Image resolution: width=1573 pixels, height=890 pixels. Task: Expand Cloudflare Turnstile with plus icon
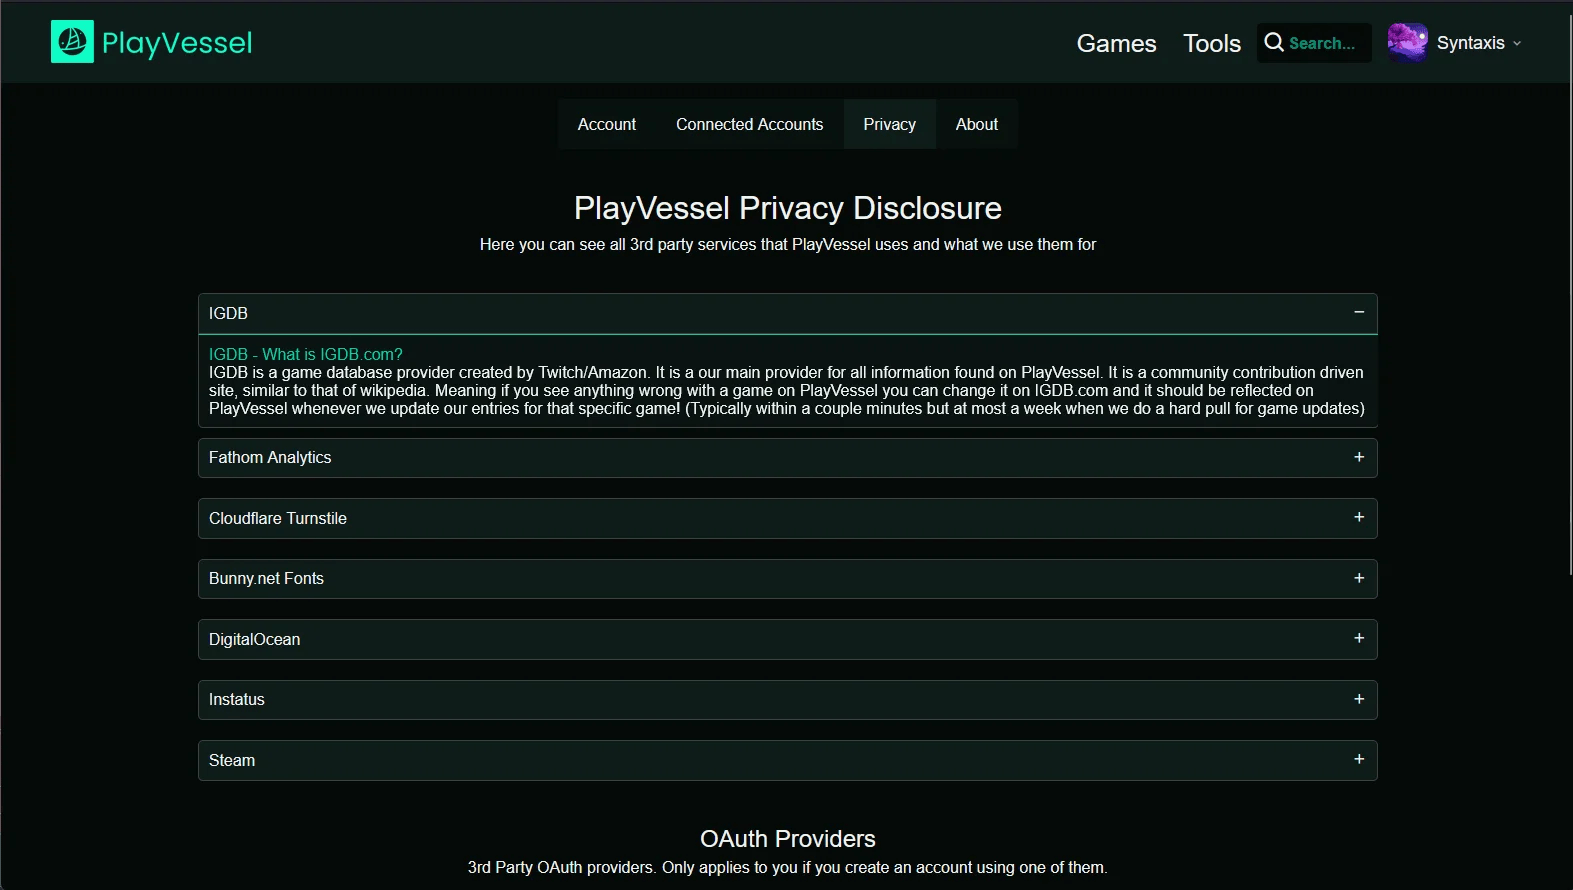pos(1359,517)
